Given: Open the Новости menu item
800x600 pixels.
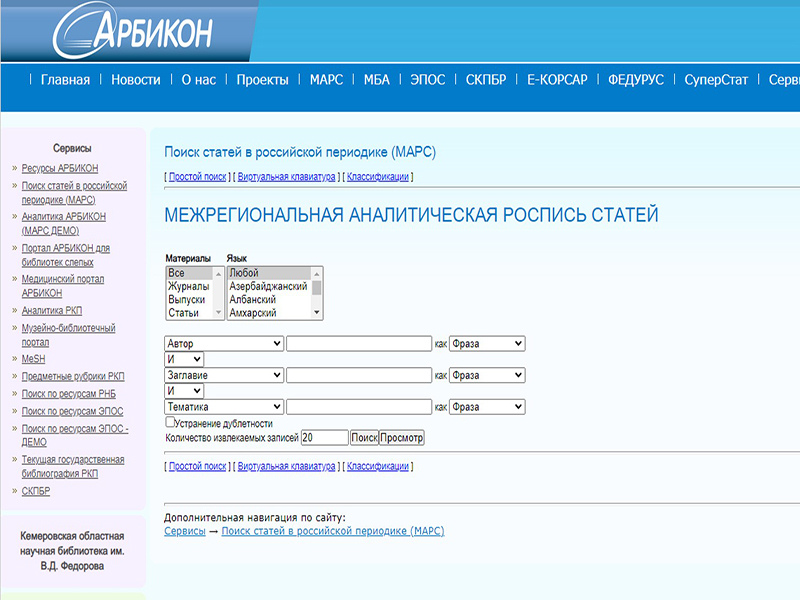Looking at the screenshot, I should 136,80.
